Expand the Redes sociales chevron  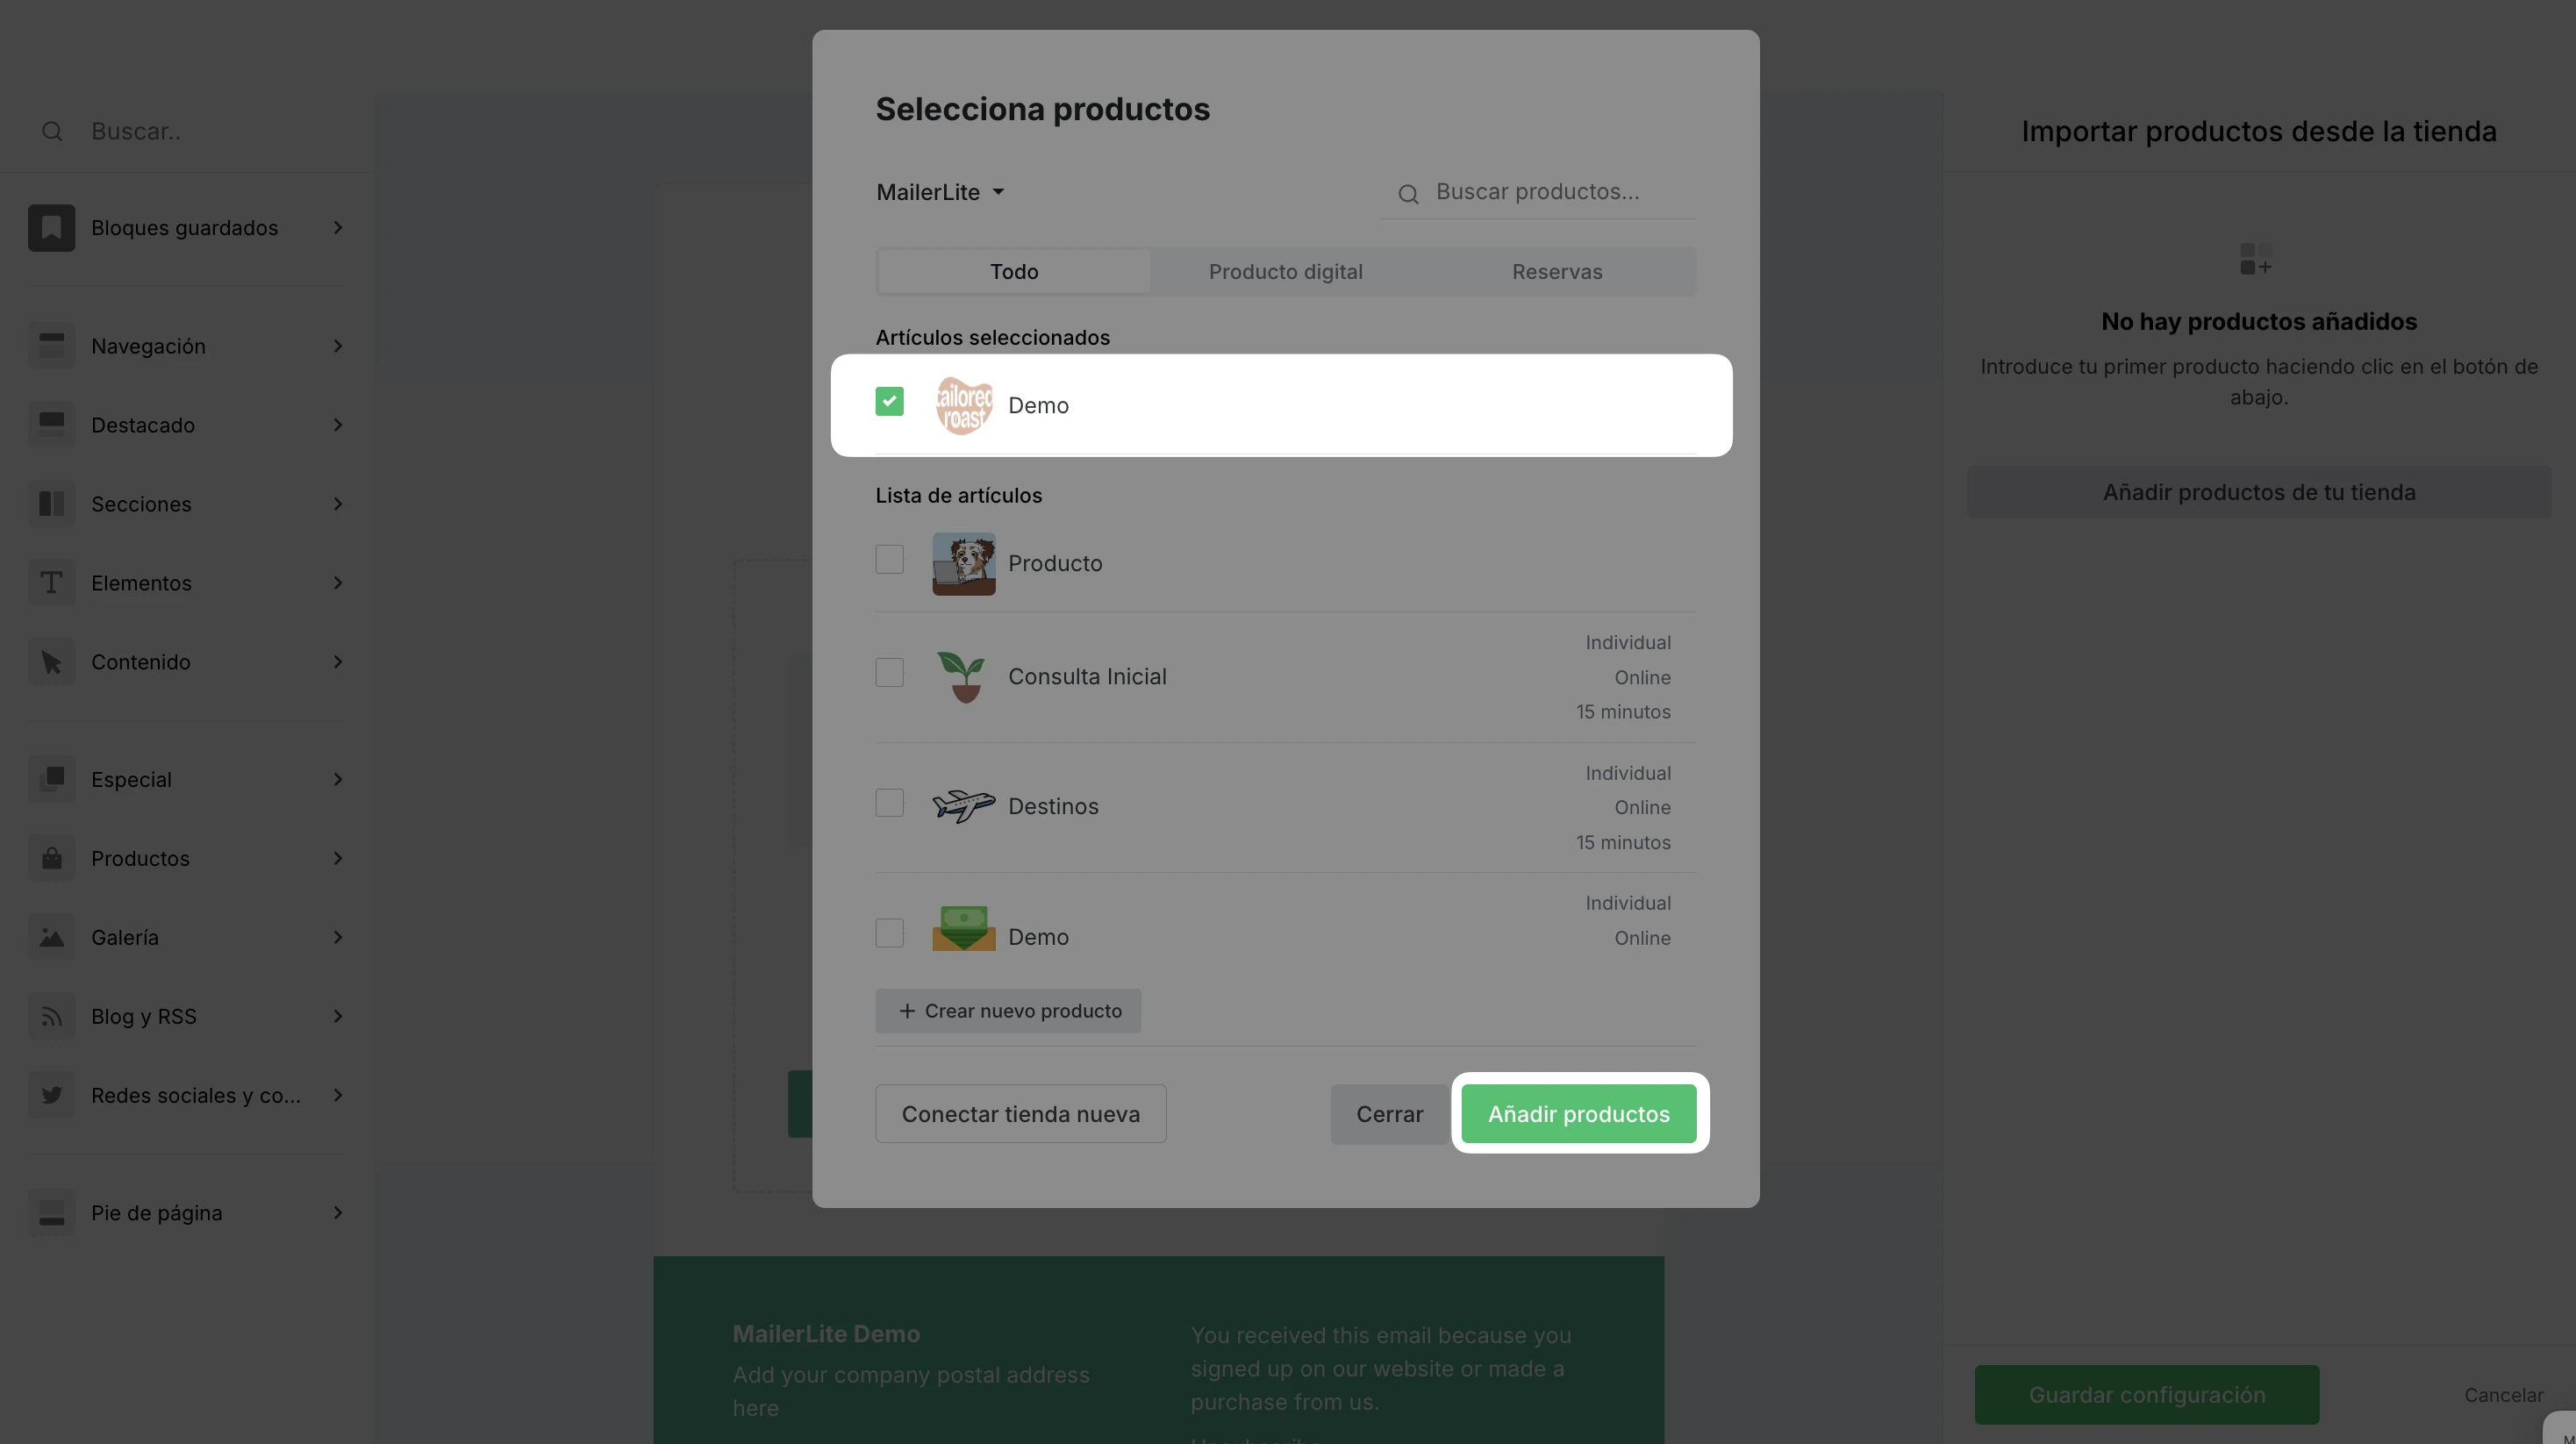click(338, 1095)
